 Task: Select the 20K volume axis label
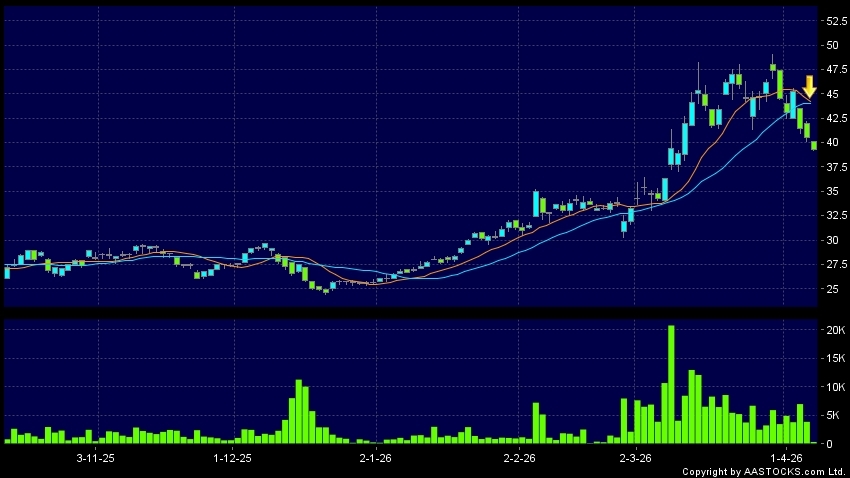pyautogui.click(x=834, y=330)
